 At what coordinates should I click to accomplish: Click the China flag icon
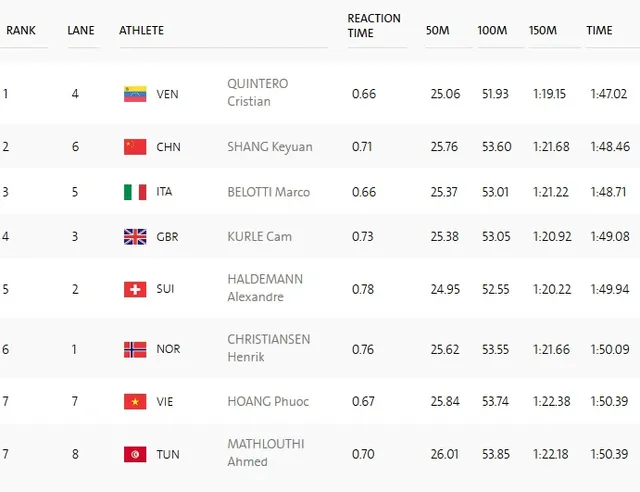click(x=135, y=147)
